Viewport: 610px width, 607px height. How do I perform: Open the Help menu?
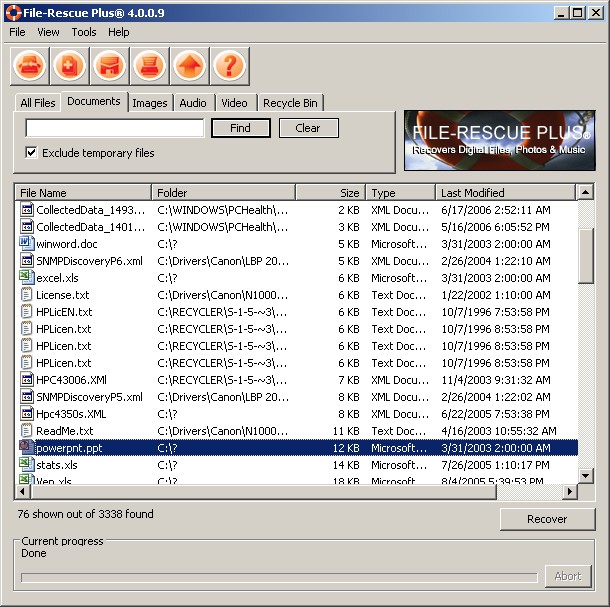[x=119, y=32]
